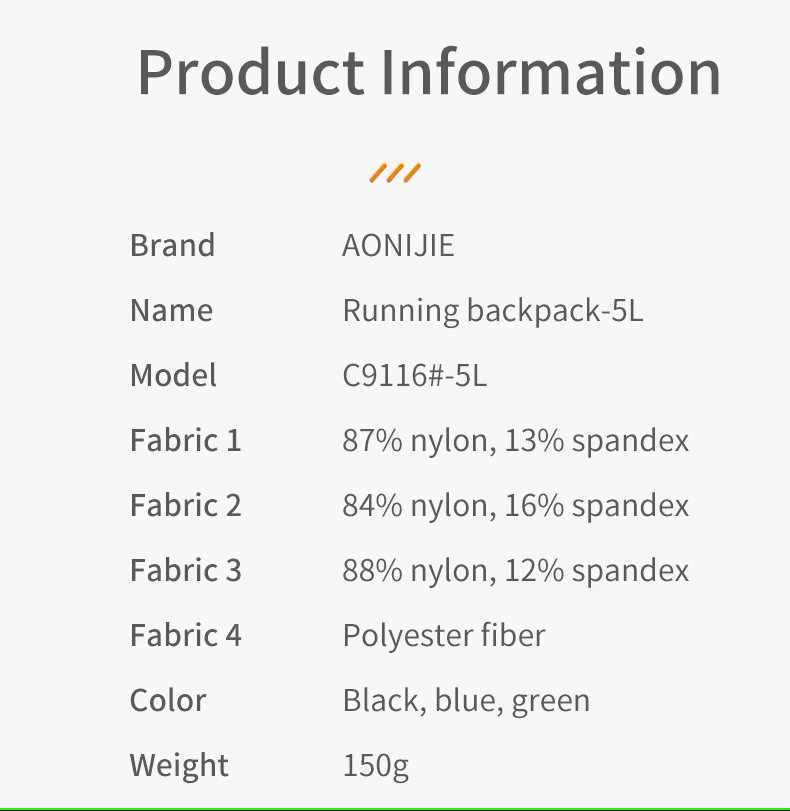Select the Name row label

[171, 310]
